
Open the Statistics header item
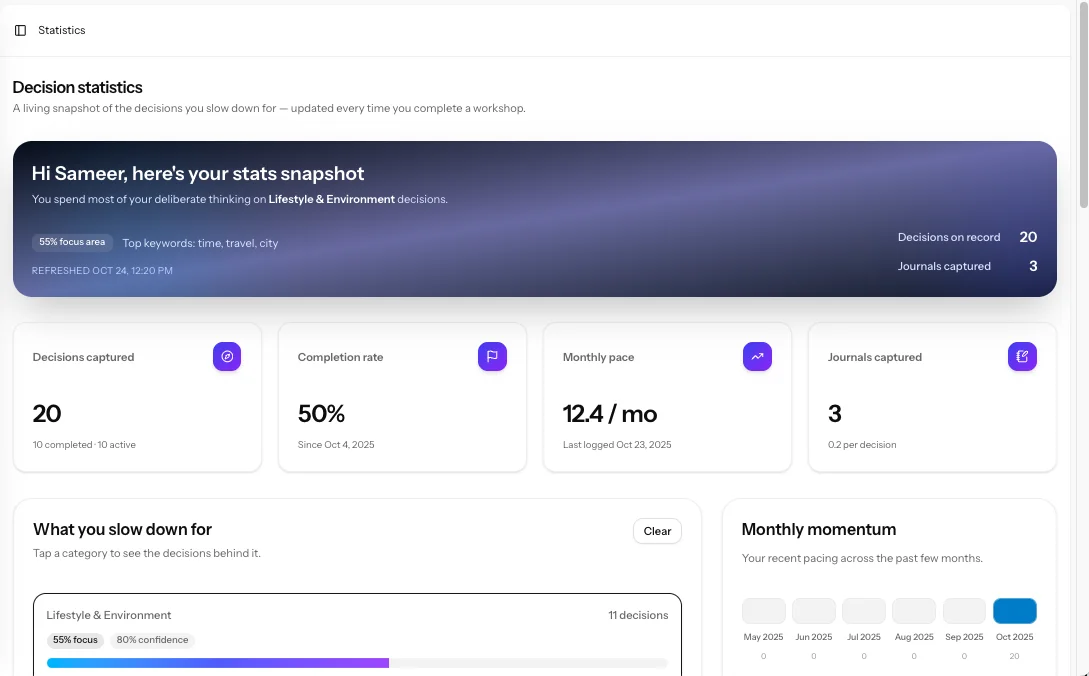pyautogui.click(x=61, y=30)
